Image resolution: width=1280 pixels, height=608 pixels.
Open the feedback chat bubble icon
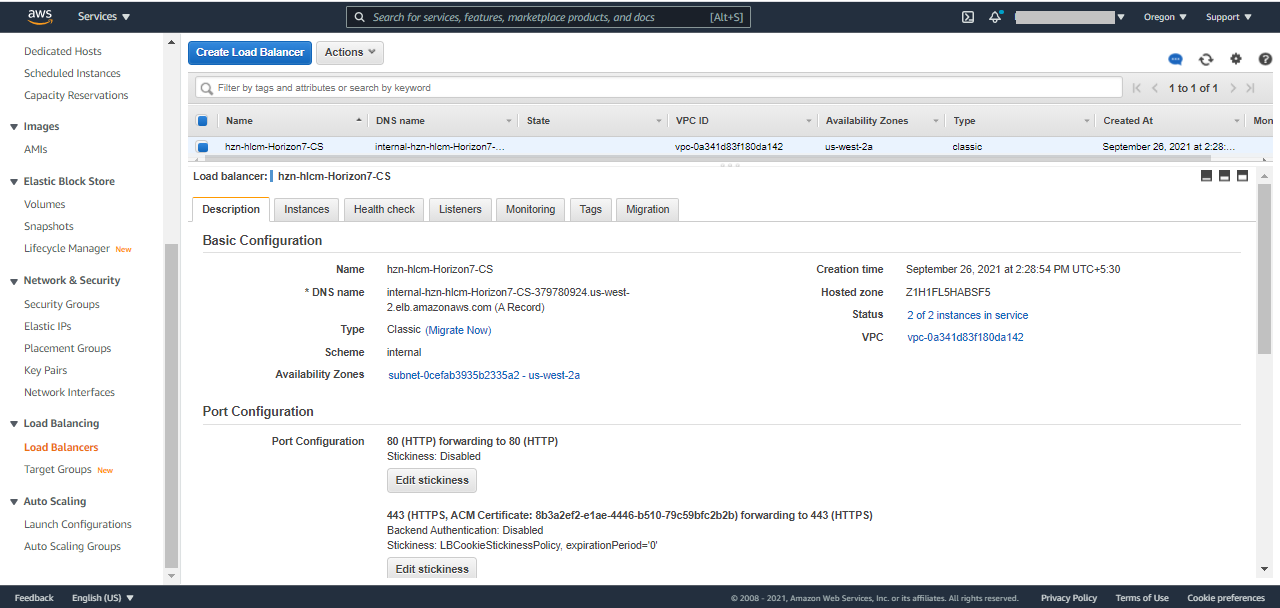pyautogui.click(x=1175, y=59)
